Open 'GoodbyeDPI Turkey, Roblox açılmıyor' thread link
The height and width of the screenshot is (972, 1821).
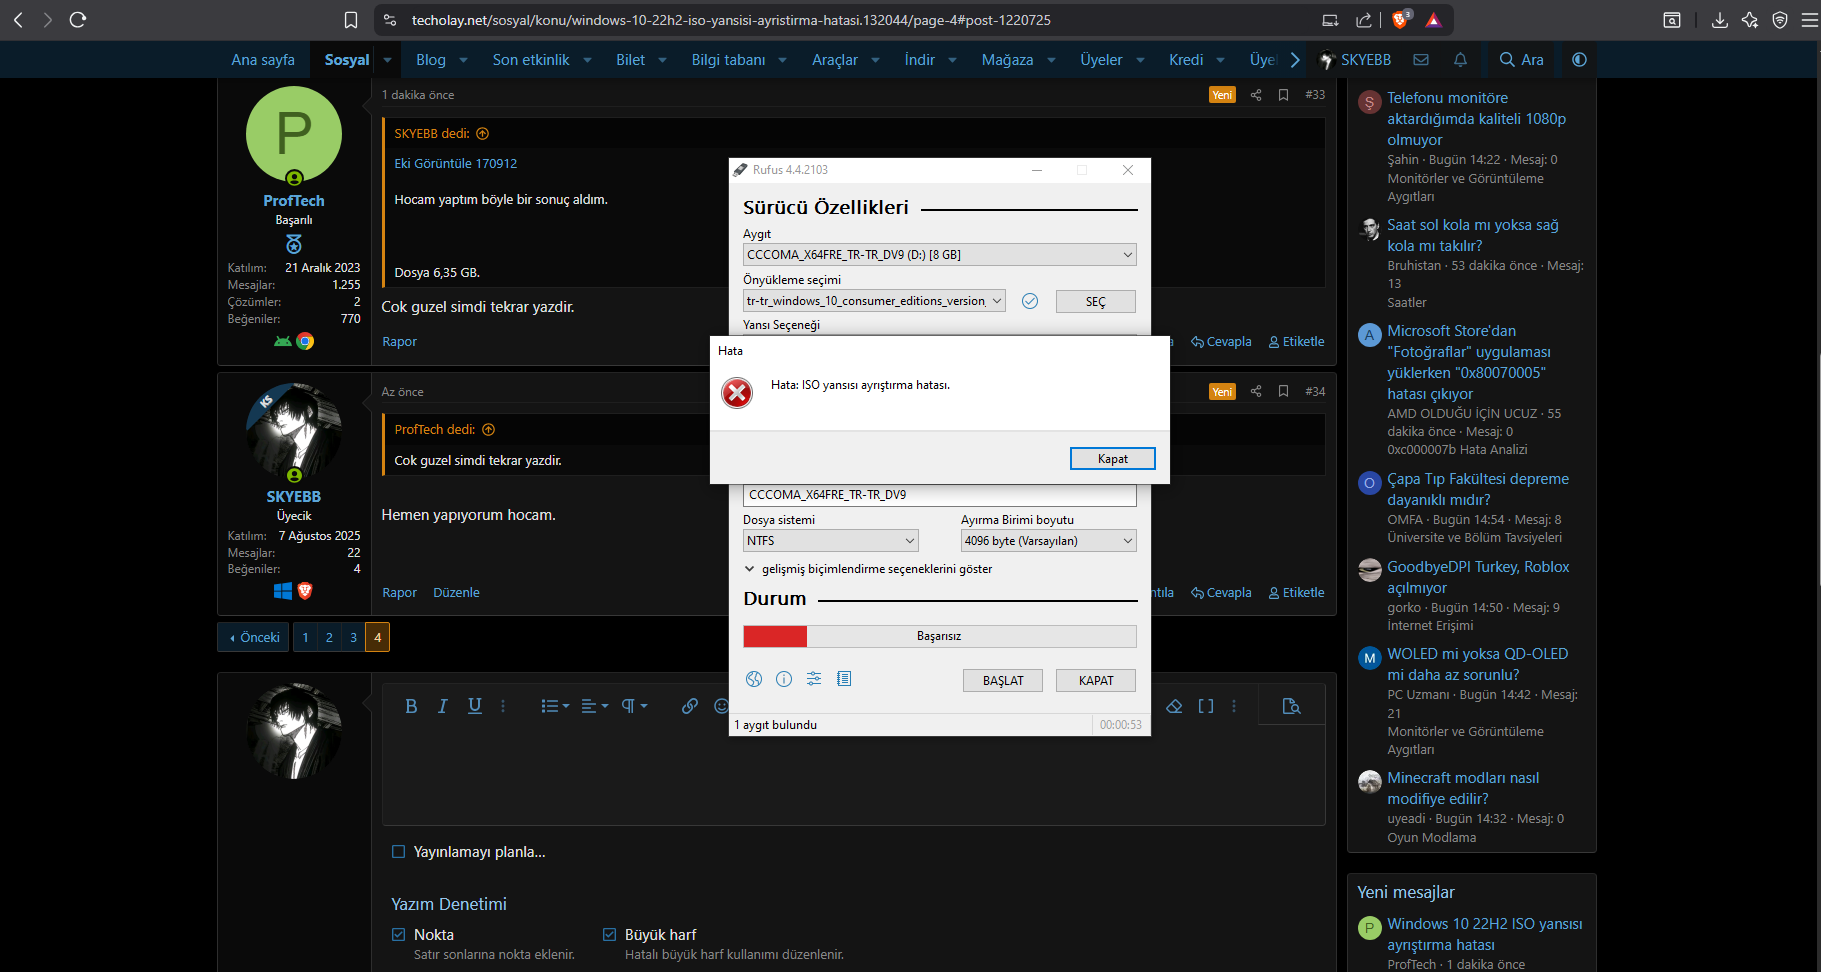[x=1478, y=577]
